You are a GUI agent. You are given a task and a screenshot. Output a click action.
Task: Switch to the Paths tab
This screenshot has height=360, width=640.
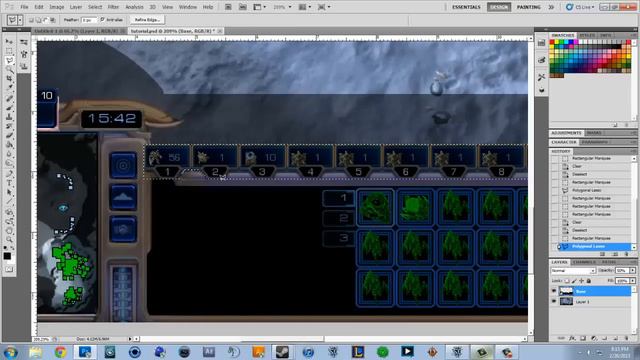click(609, 262)
